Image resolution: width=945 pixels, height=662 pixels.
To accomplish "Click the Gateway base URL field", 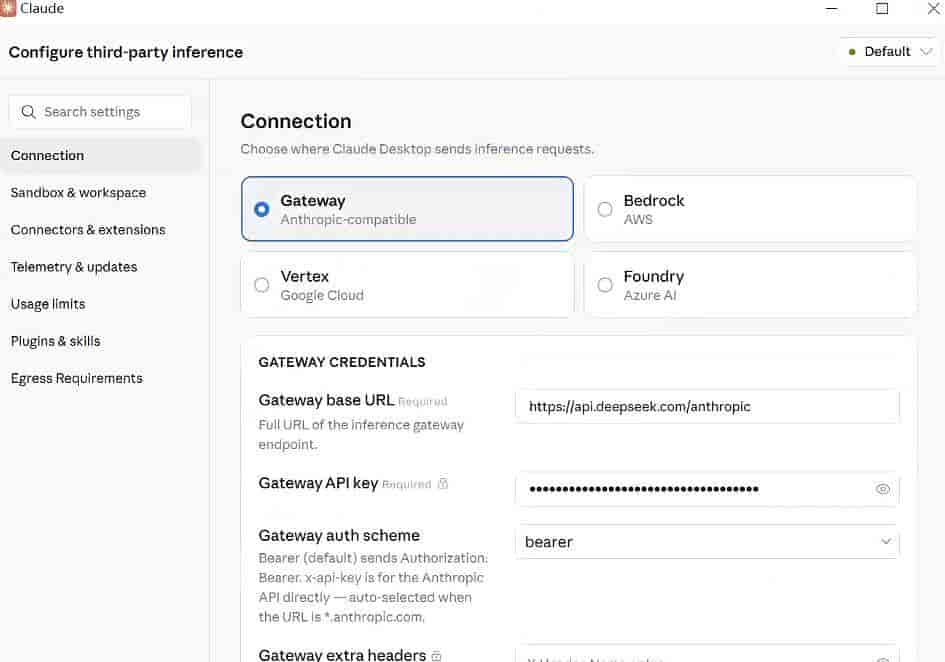I will point(707,406).
